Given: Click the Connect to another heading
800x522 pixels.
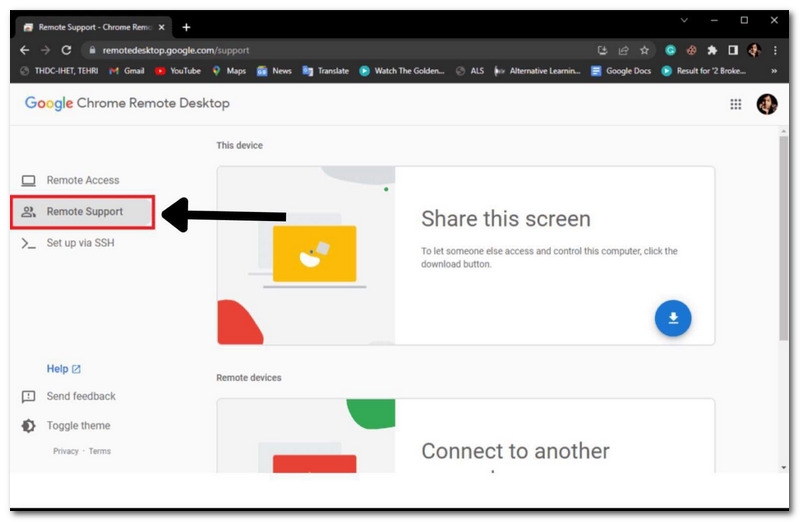Looking at the screenshot, I should 515,451.
